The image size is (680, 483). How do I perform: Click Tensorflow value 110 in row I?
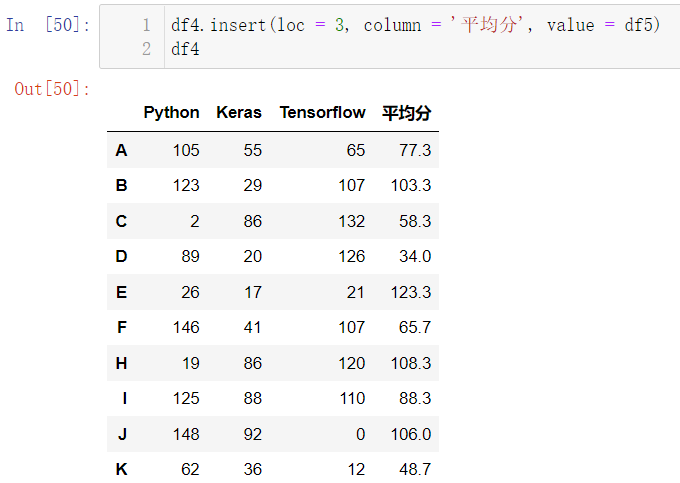tap(352, 398)
